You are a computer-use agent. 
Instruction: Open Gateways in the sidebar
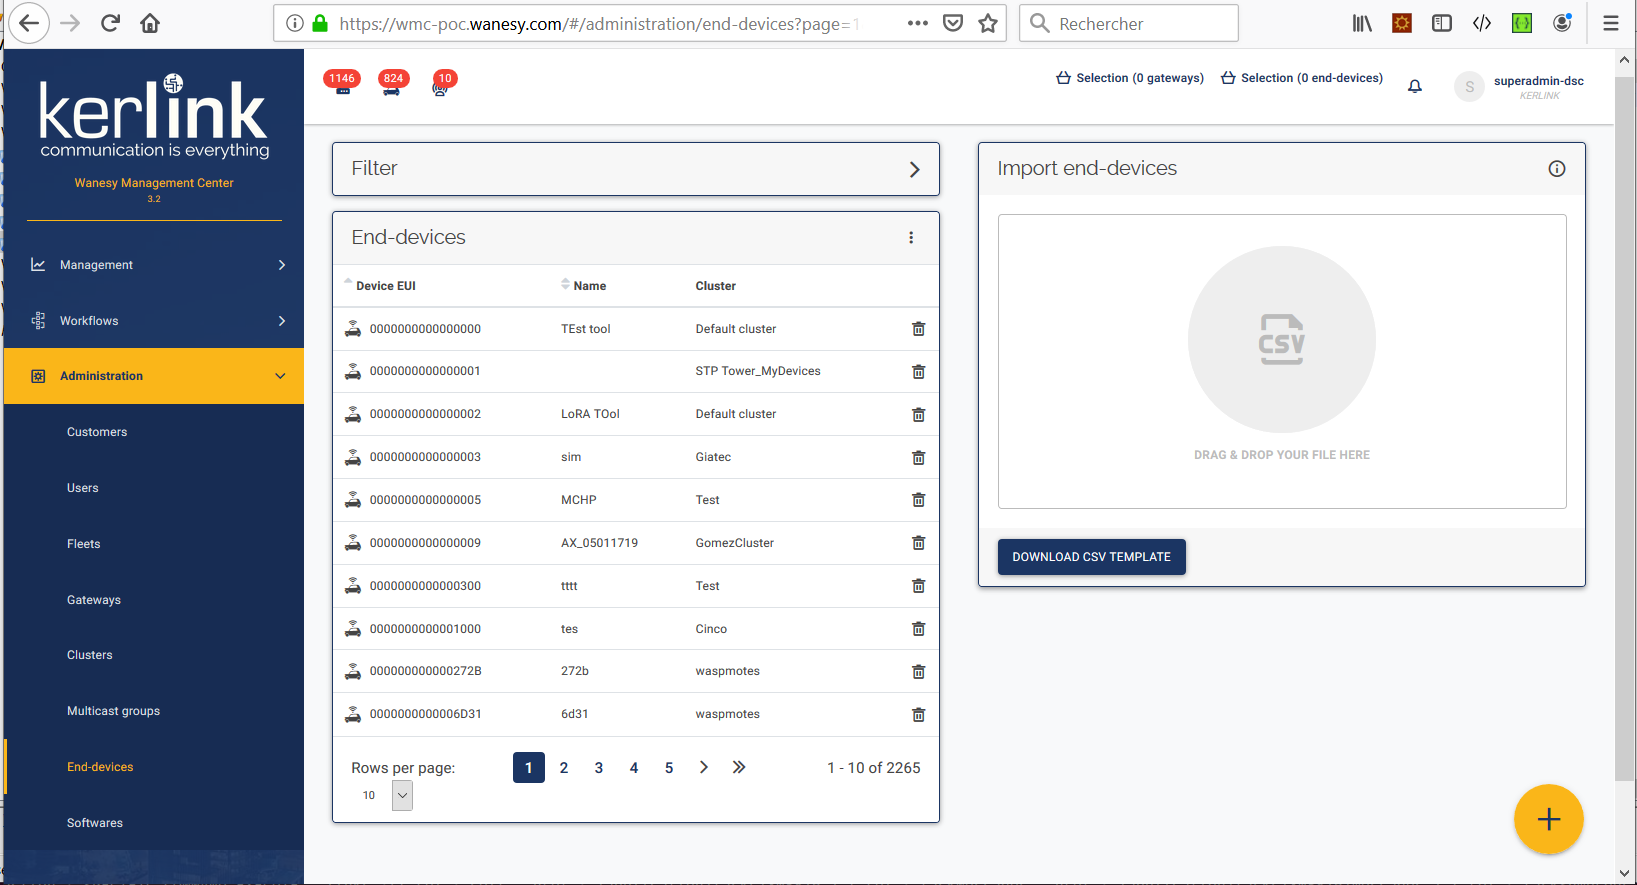pos(94,600)
